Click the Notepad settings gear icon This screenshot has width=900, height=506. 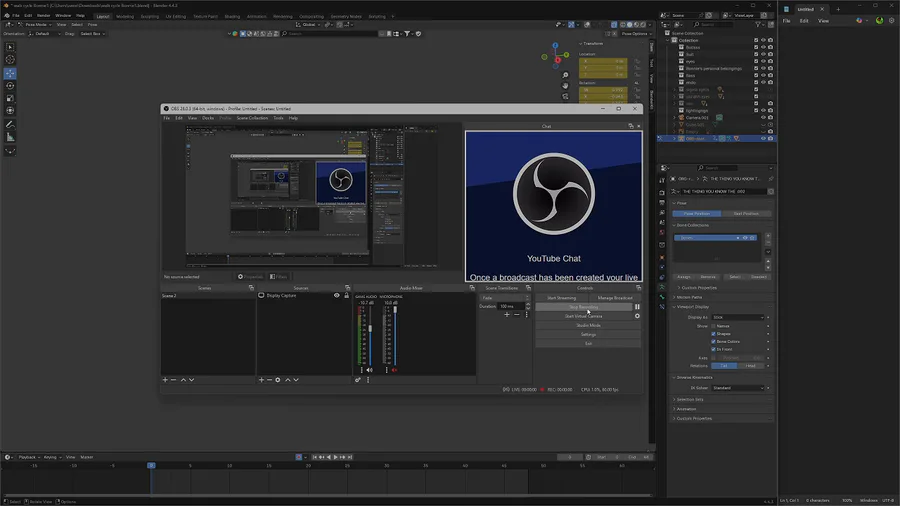pos(891,21)
